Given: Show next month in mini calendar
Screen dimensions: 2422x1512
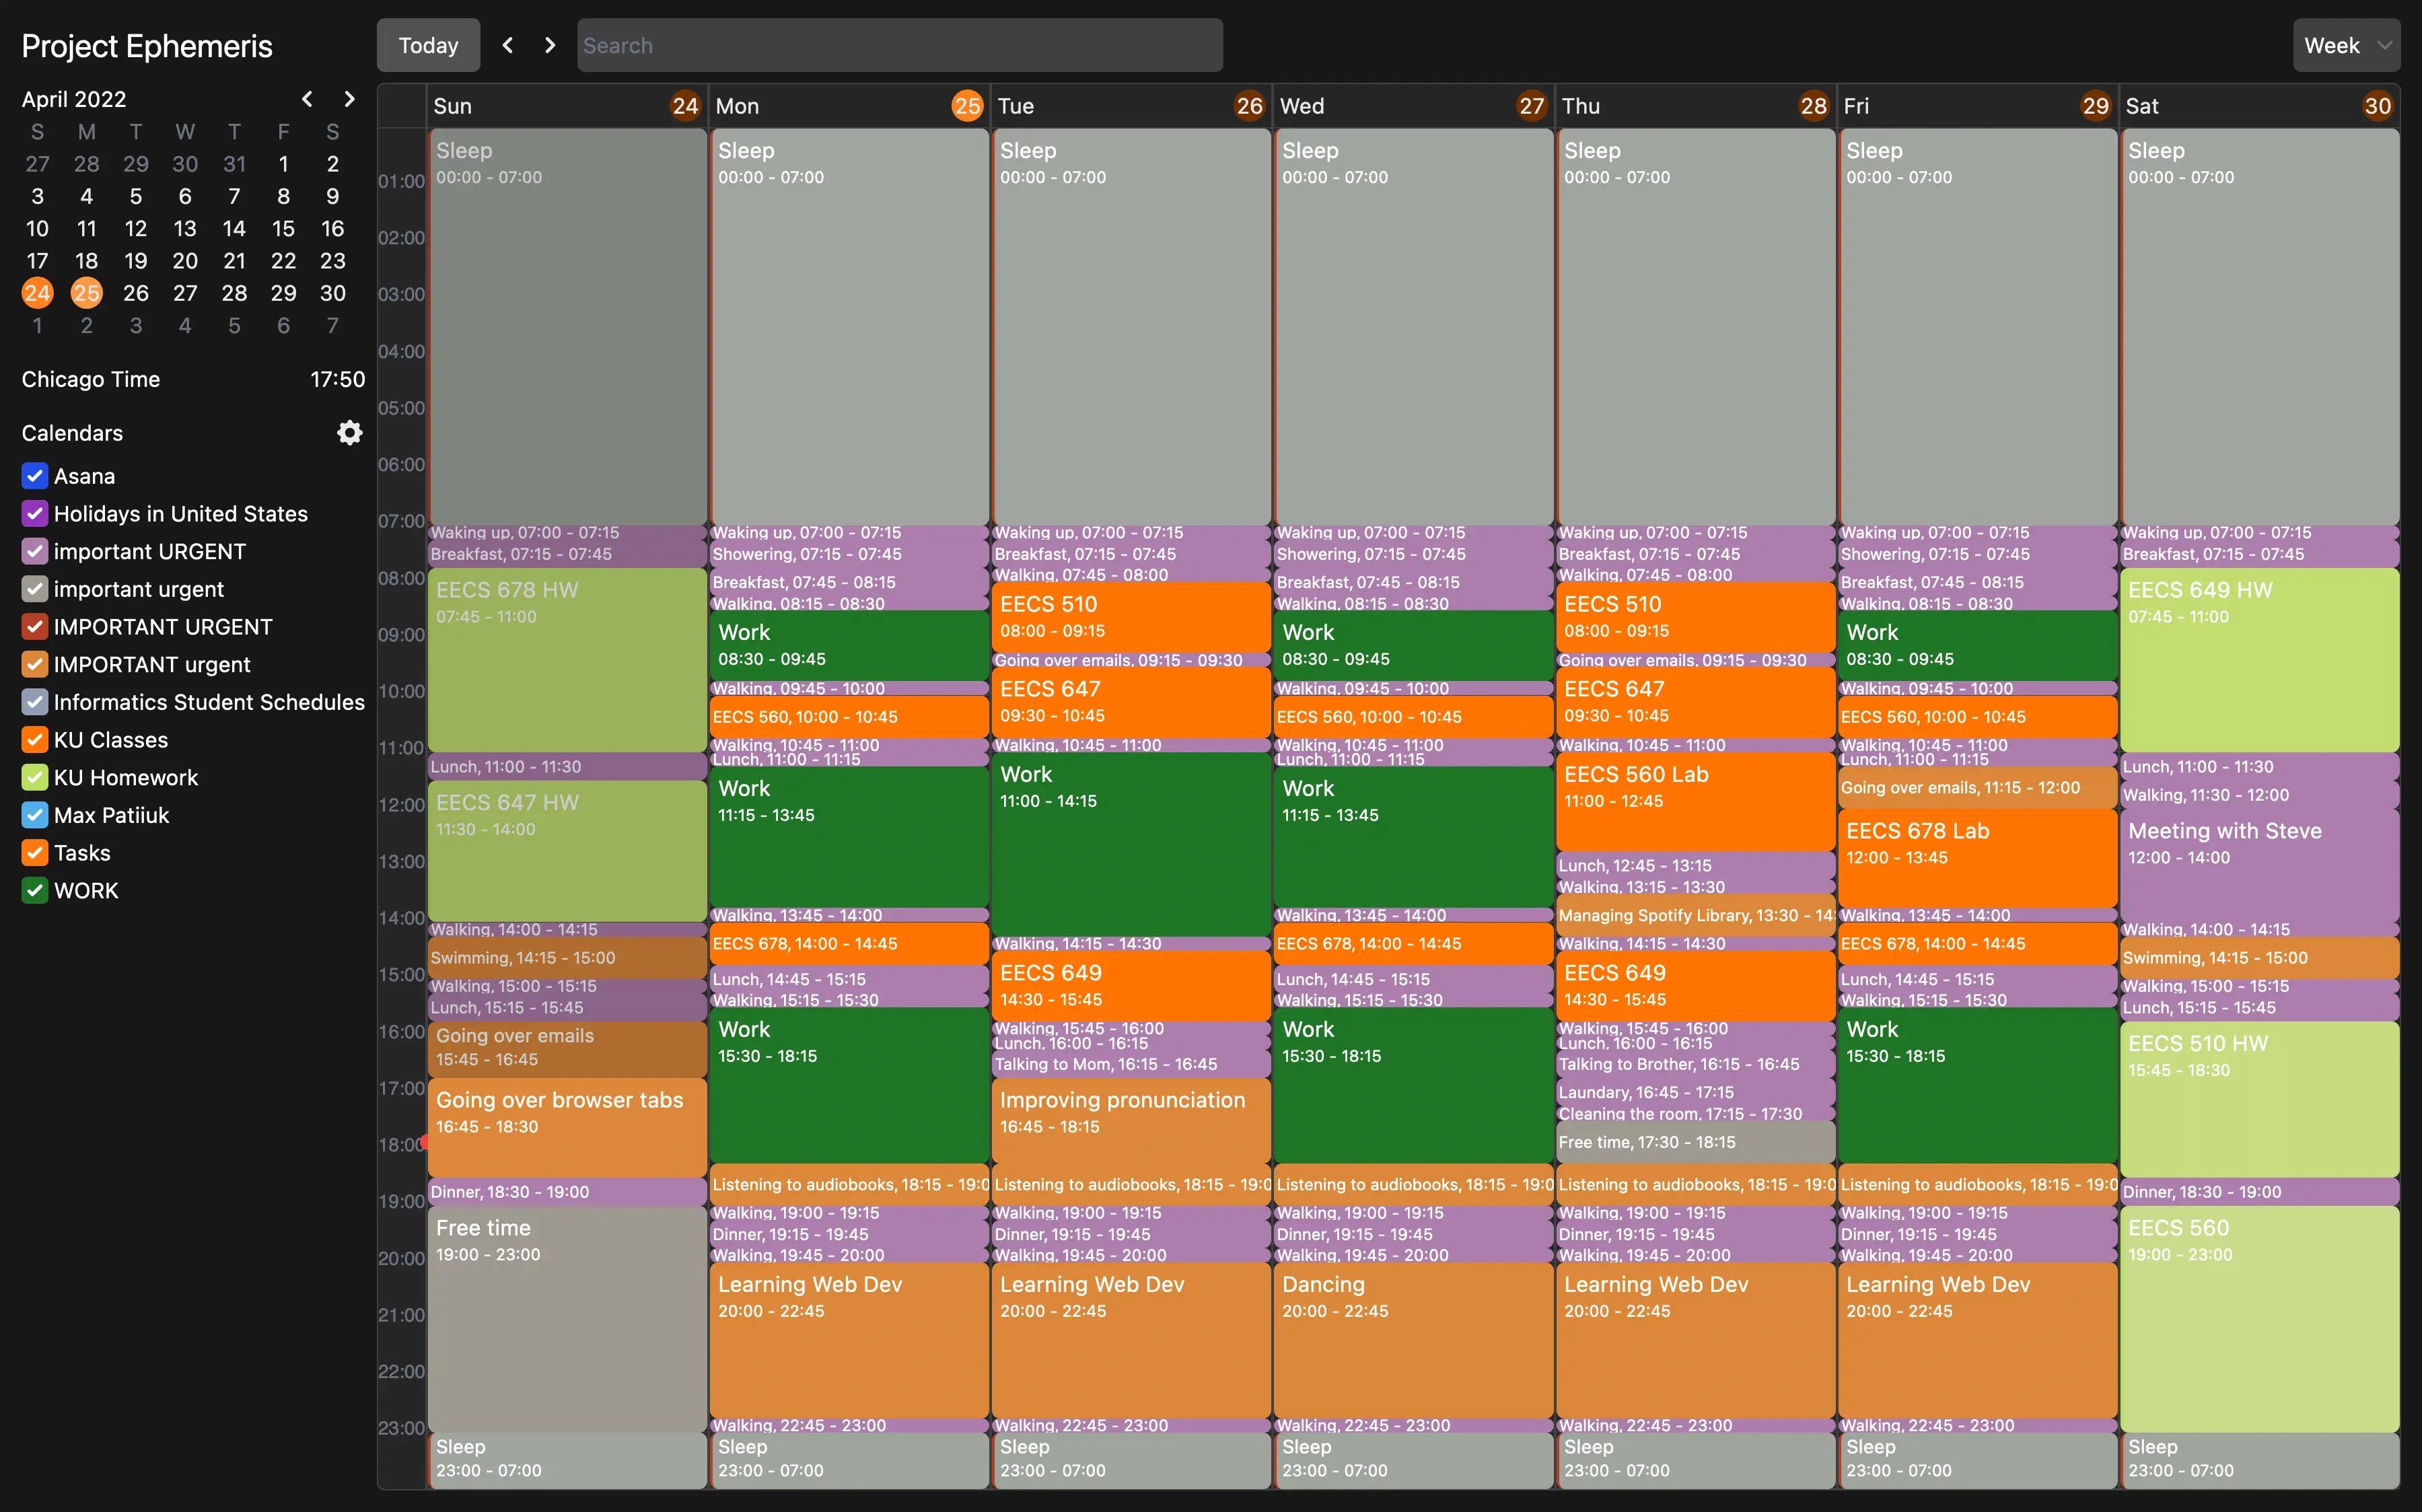Looking at the screenshot, I should click(x=348, y=99).
